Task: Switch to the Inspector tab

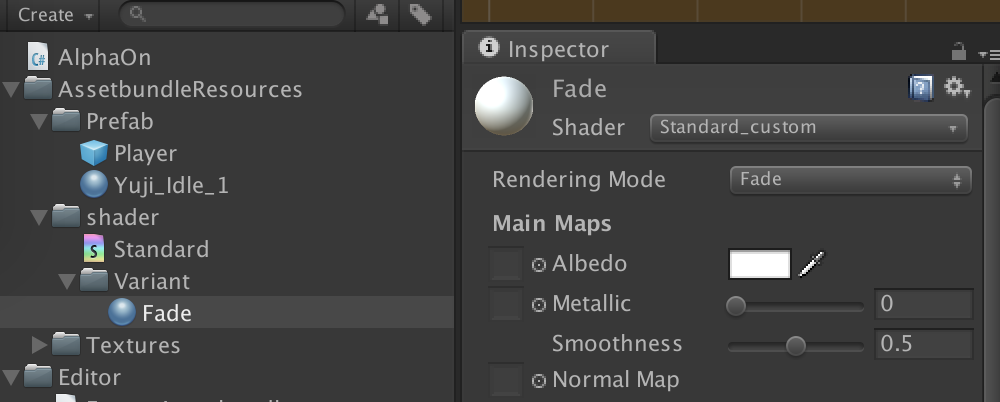Action: click(x=559, y=48)
